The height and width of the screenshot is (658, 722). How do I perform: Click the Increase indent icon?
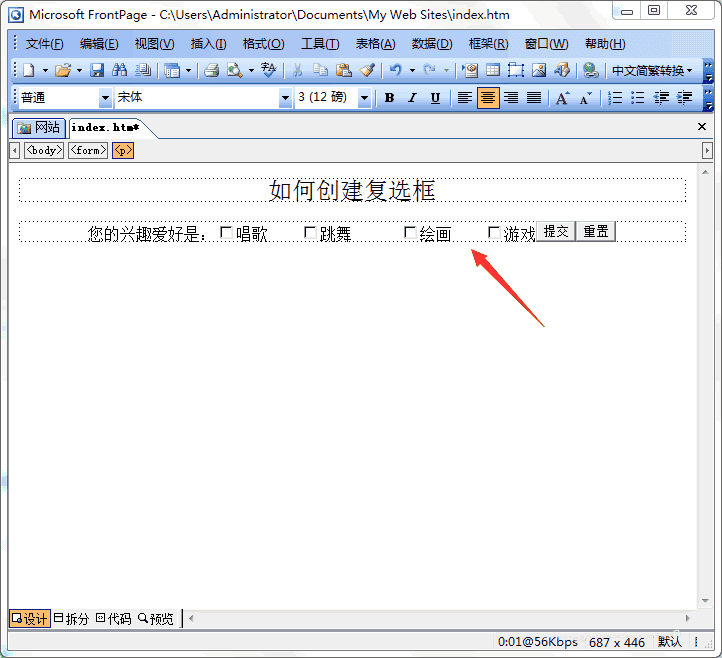click(x=684, y=98)
